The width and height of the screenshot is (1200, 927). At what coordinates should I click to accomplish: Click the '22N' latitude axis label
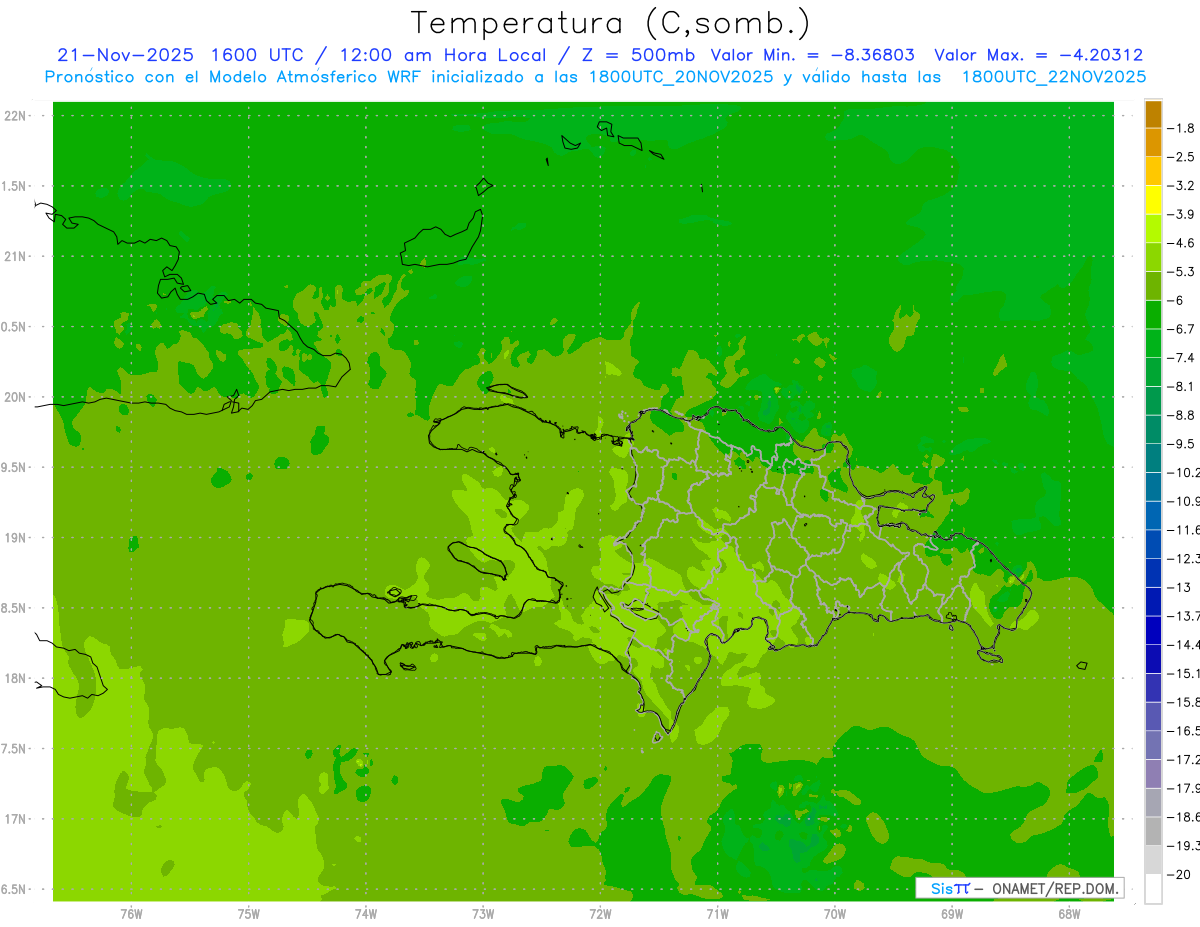(15, 116)
